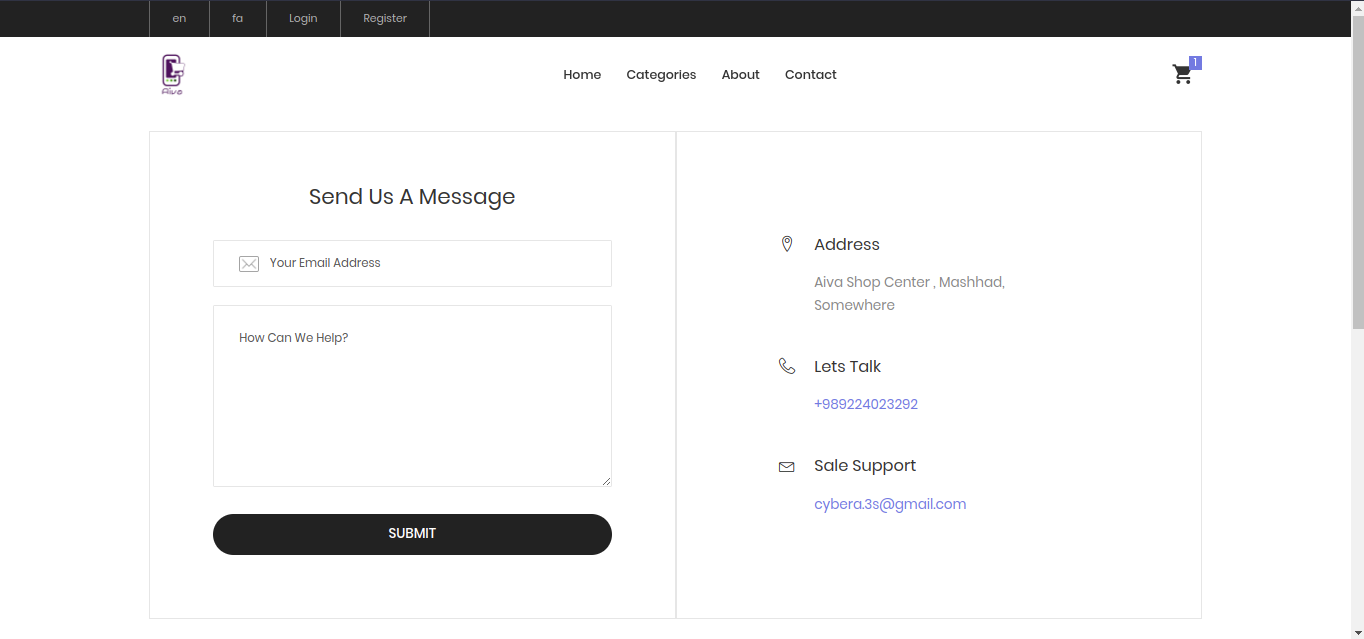The image size is (1364, 639).
Task: Click the cart item count badge
Action: [1195, 63]
